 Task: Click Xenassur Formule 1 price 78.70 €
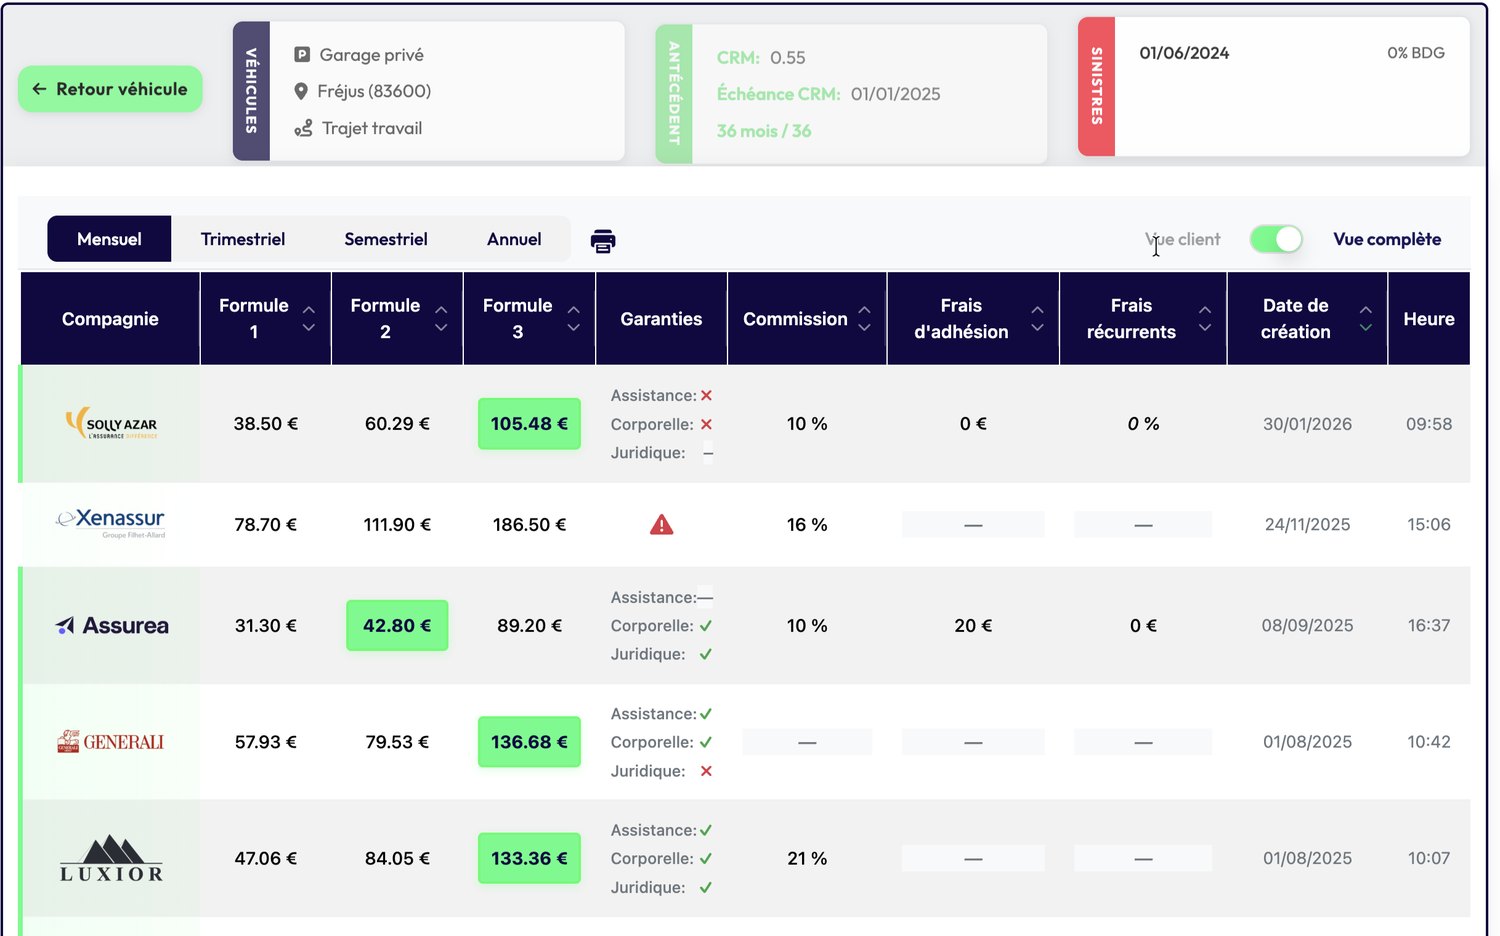pos(265,525)
